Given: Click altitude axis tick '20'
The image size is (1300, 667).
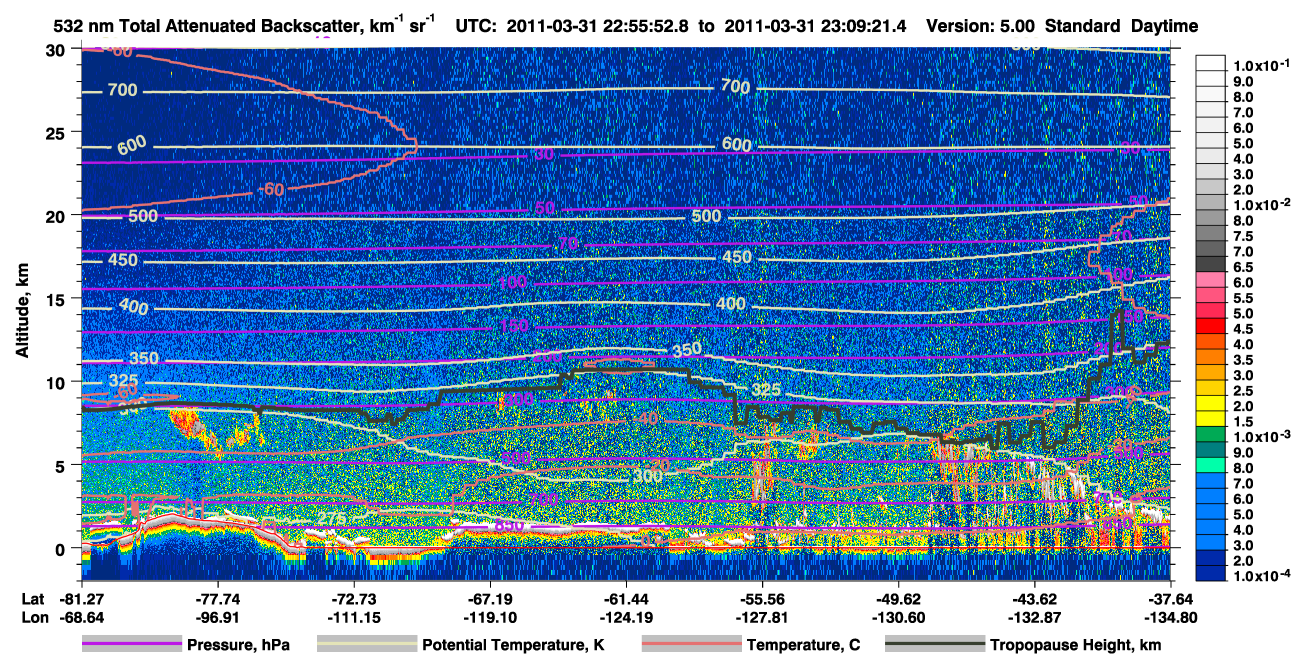Looking at the screenshot, I should pos(57,215).
